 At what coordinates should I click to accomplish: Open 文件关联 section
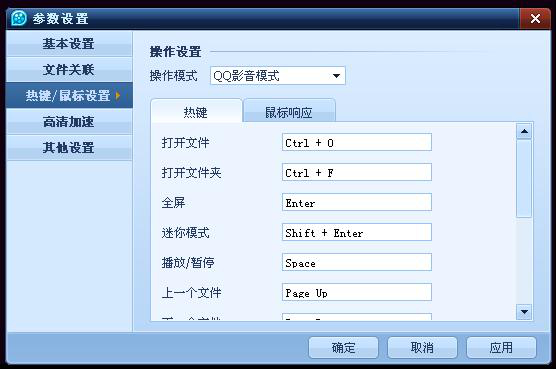[x=69, y=69]
